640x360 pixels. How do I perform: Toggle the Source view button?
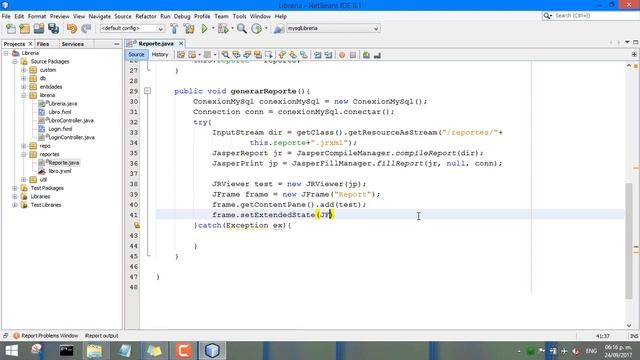click(x=136, y=55)
